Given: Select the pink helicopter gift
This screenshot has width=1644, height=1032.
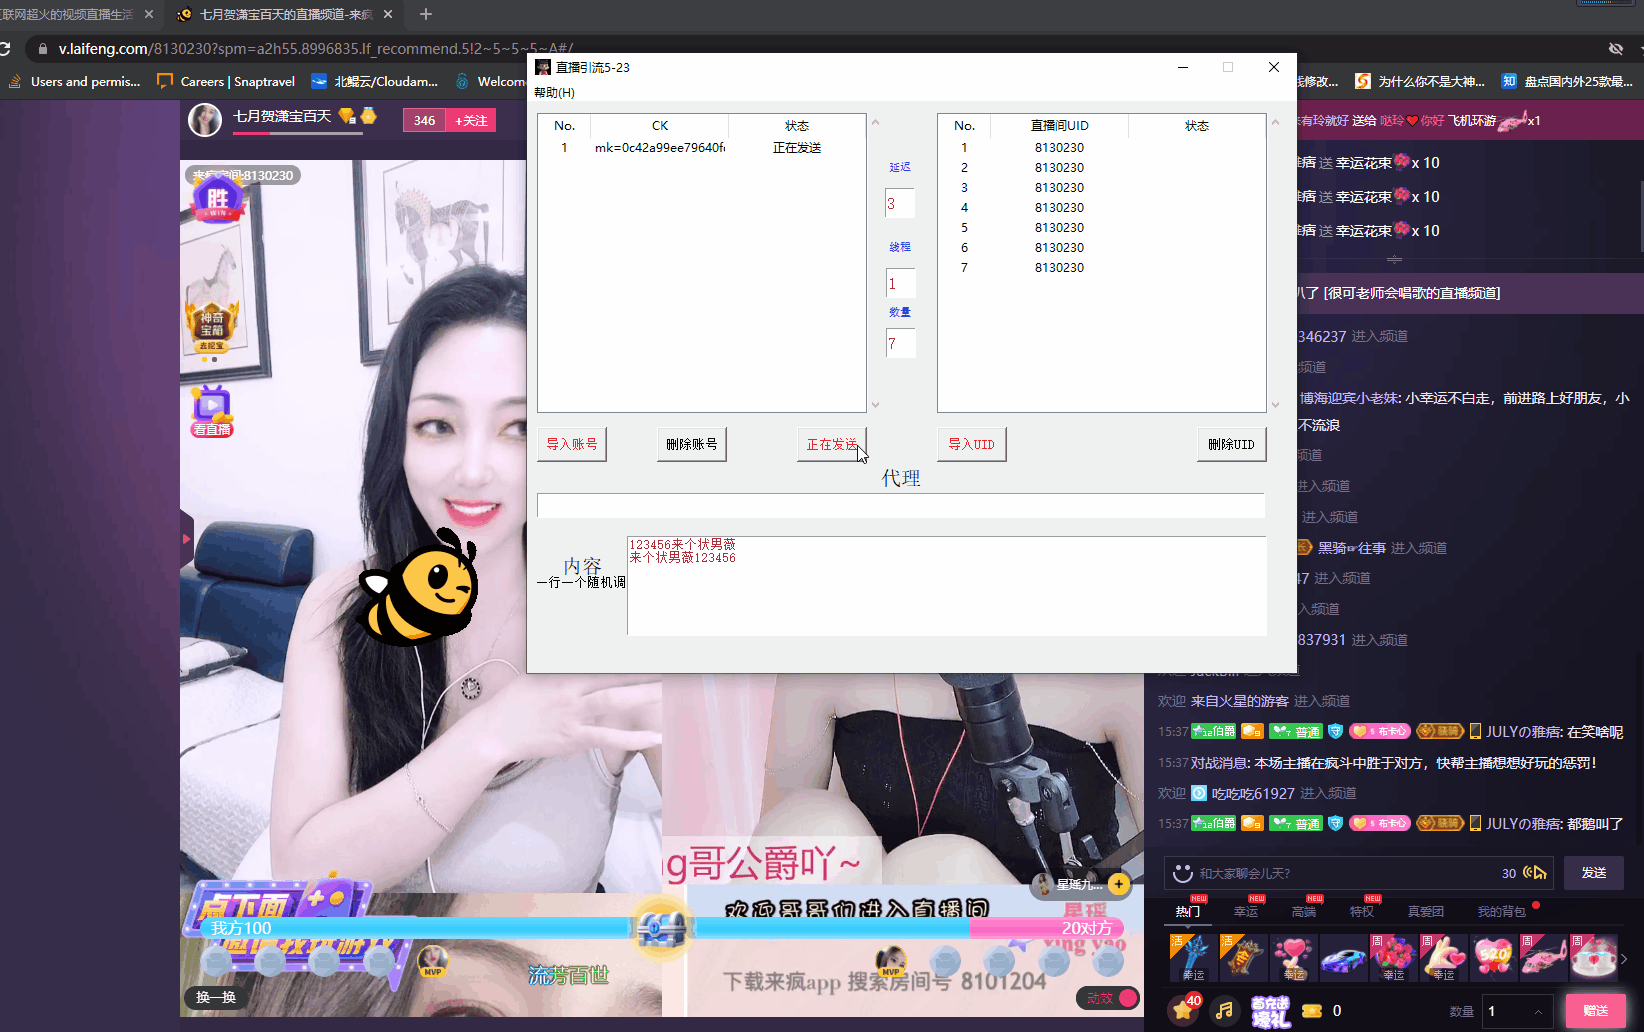Looking at the screenshot, I should pyautogui.click(x=1544, y=958).
